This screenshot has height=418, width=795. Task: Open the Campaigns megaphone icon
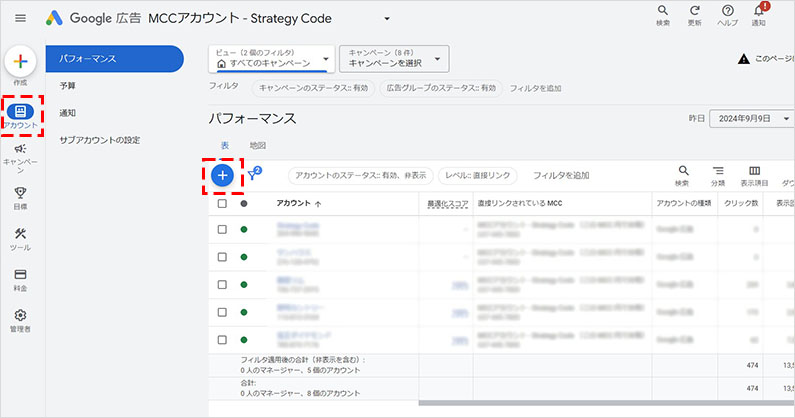click(x=21, y=149)
